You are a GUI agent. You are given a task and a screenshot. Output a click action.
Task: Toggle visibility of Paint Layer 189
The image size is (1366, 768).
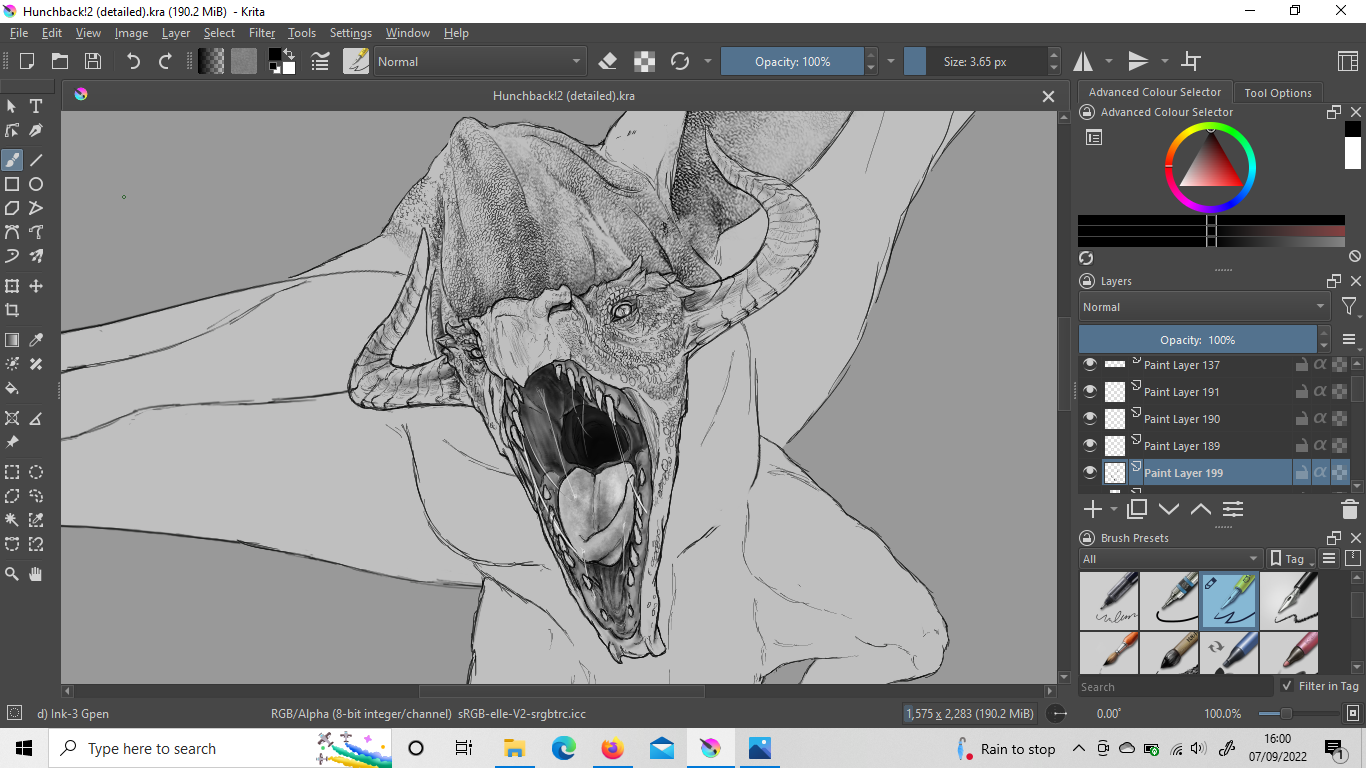point(1090,446)
